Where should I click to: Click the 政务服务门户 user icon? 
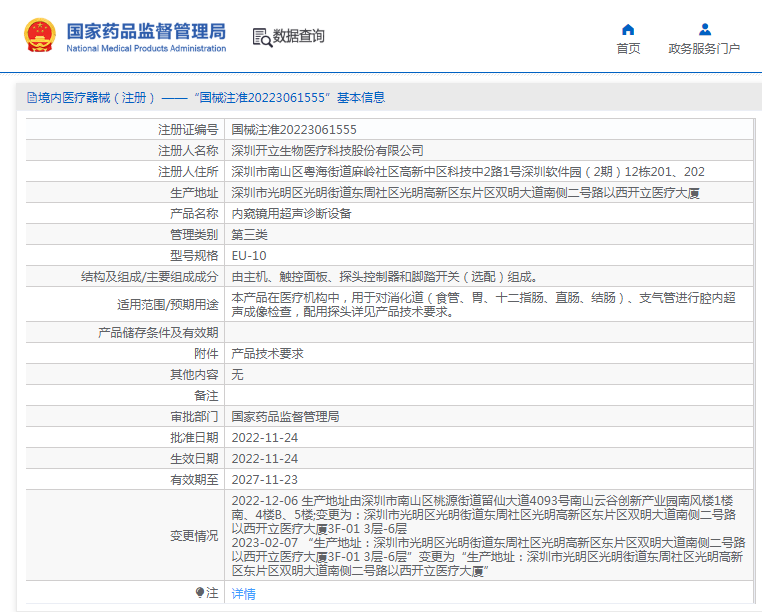tap(705, 30)
